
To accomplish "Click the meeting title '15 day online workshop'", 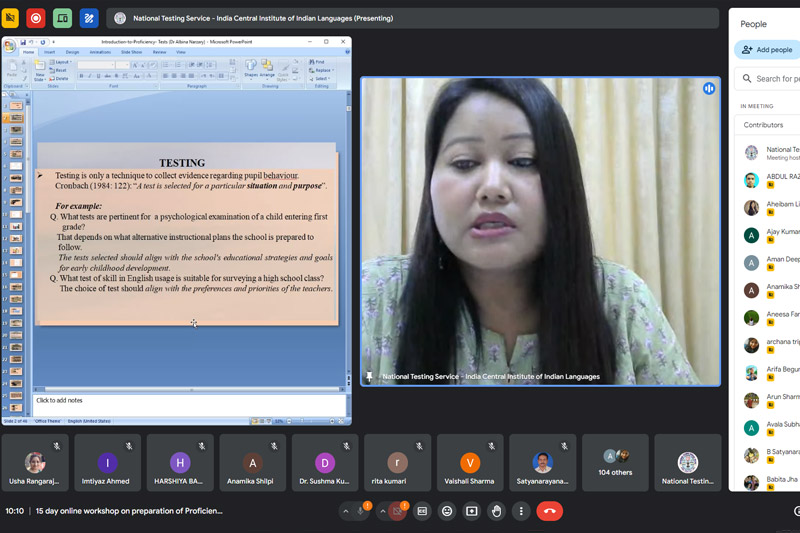I will pyautogui.click(x=129, y=511).
